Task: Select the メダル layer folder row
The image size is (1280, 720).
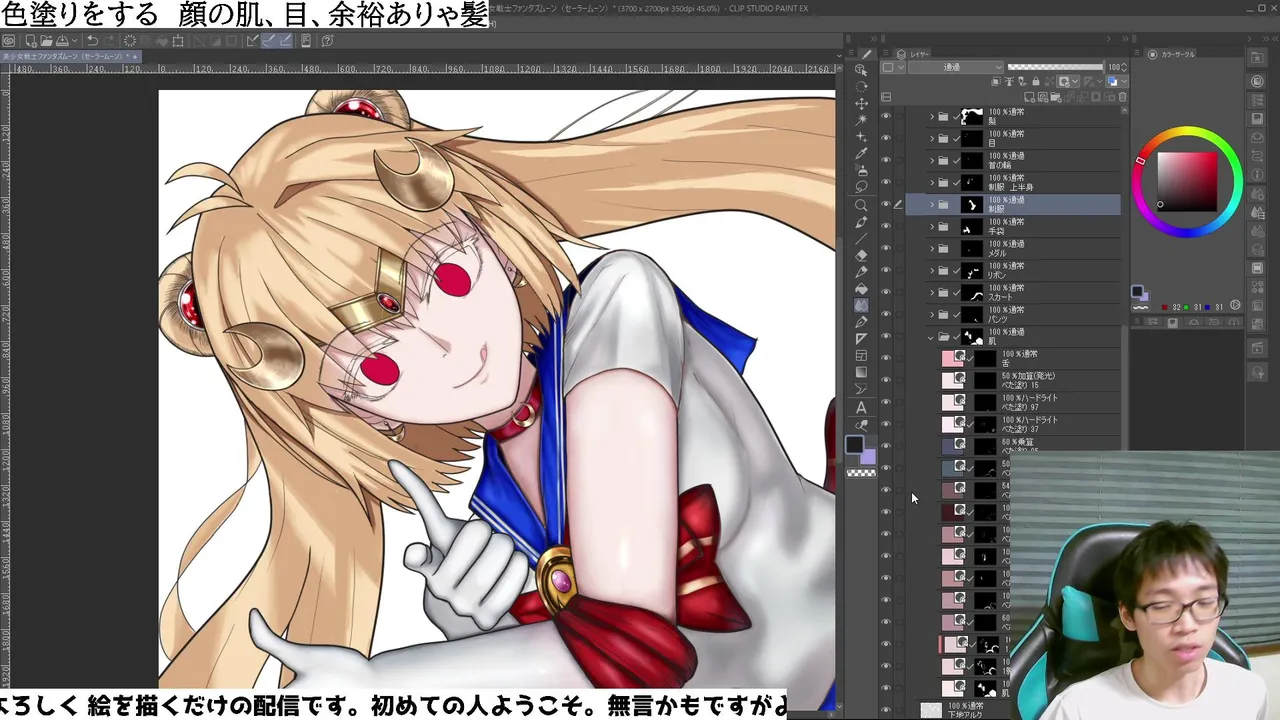Action: pyautogui.click(x=1013, y=249)
